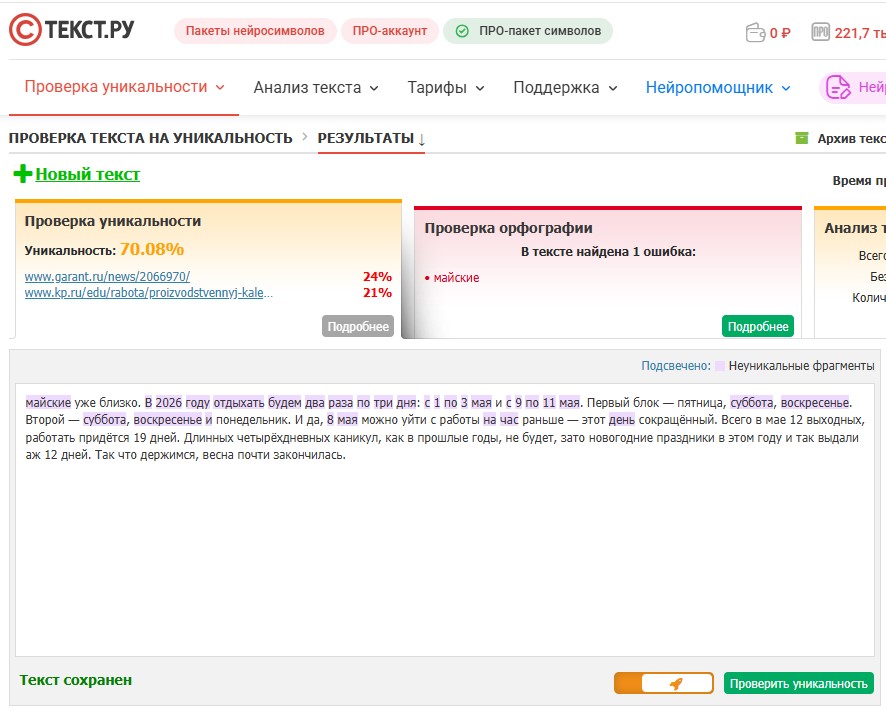Click the Архив green box icon

pyautogui.click(x=801, y=138)
